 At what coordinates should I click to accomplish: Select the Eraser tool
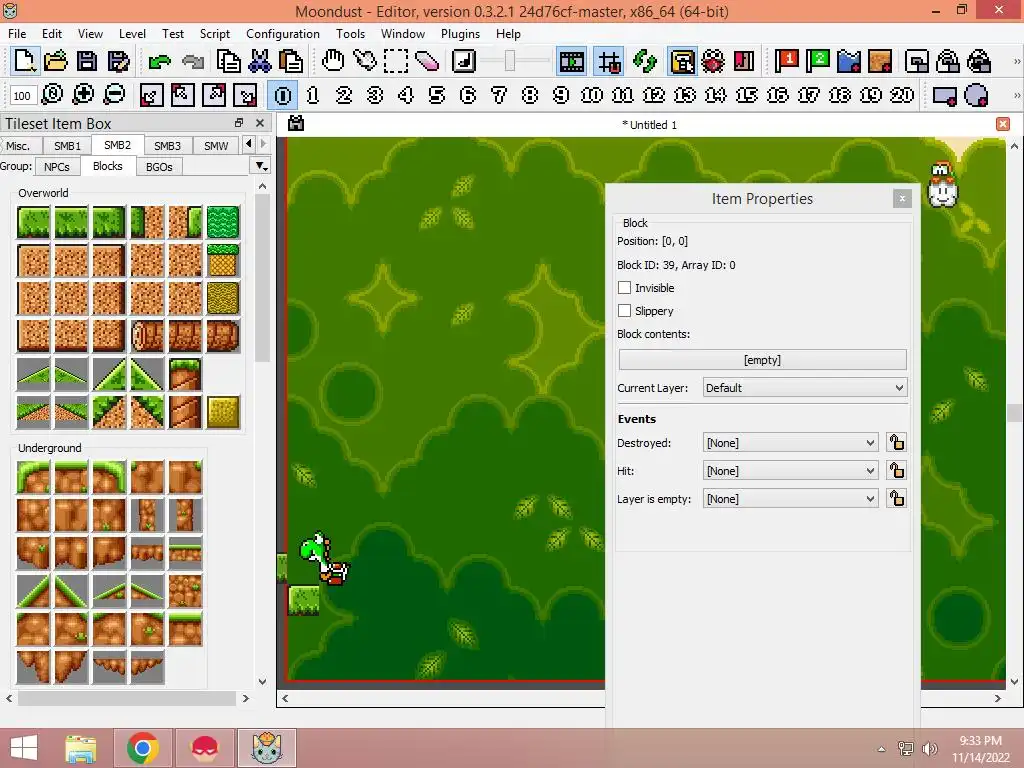coord(426,62)
